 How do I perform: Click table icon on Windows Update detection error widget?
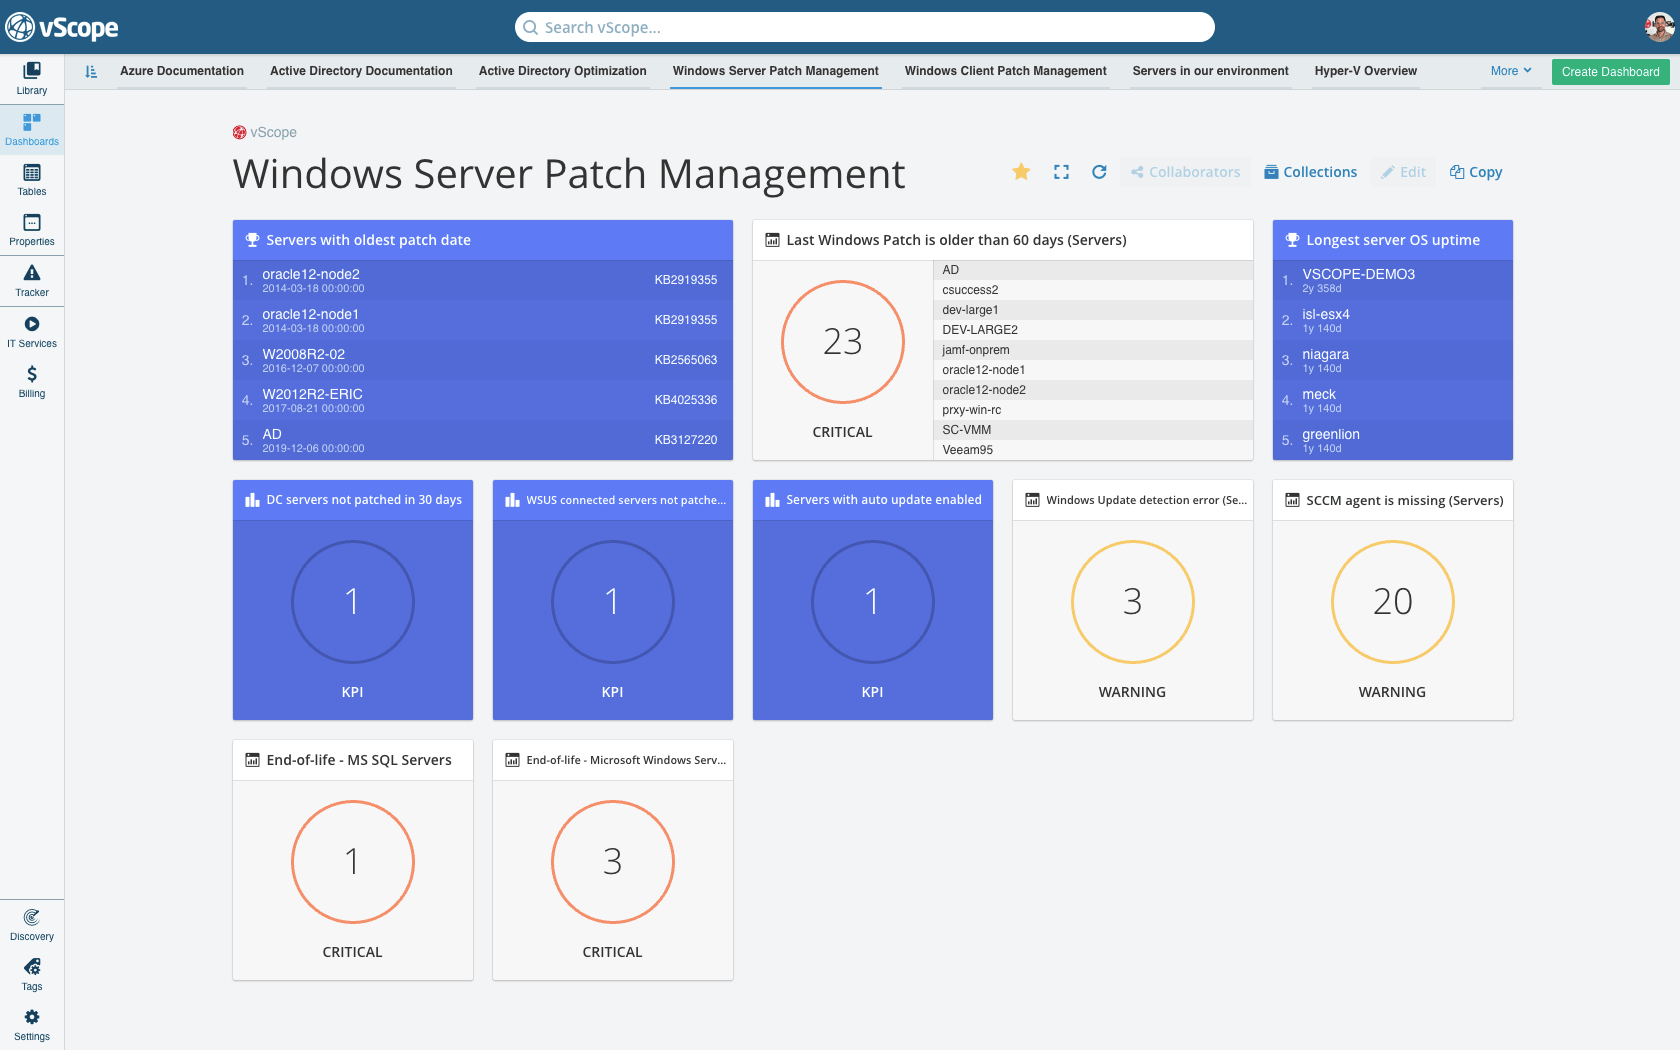coord(1032,500)
